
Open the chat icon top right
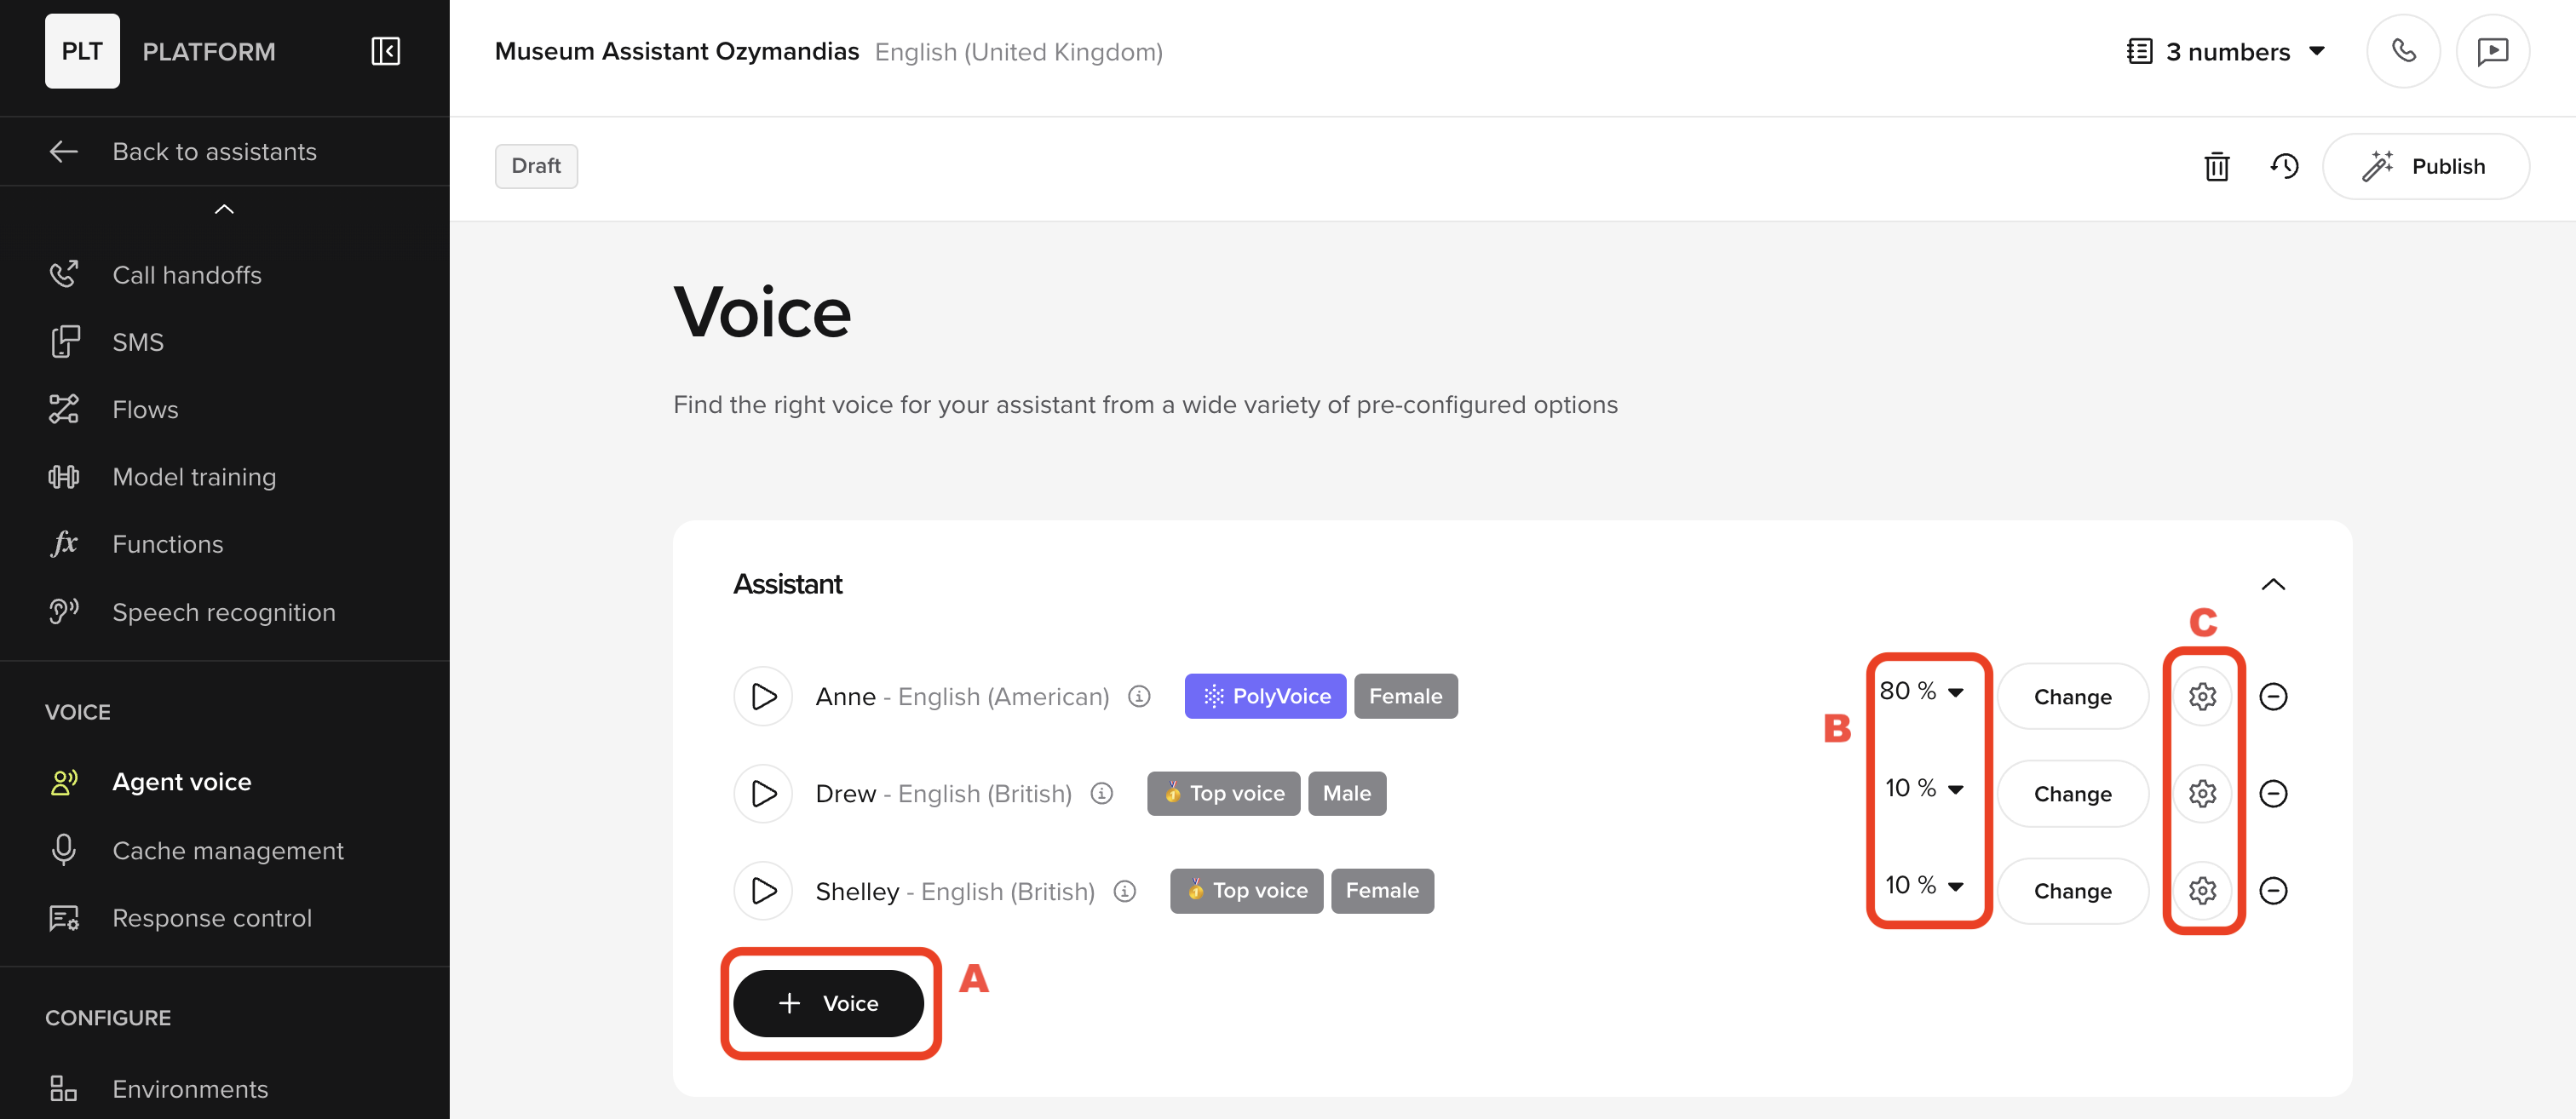pyautogui.click(x=2493, y=51)
